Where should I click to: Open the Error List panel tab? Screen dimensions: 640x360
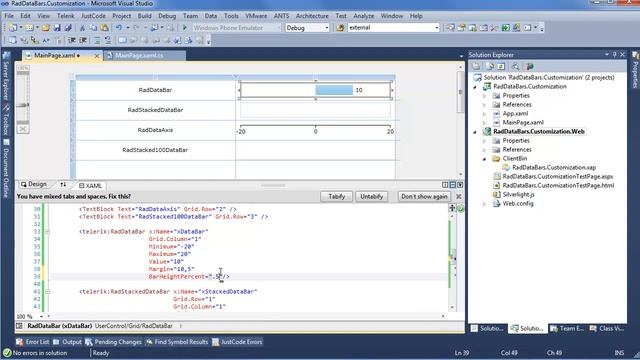(x=33, y=342)
